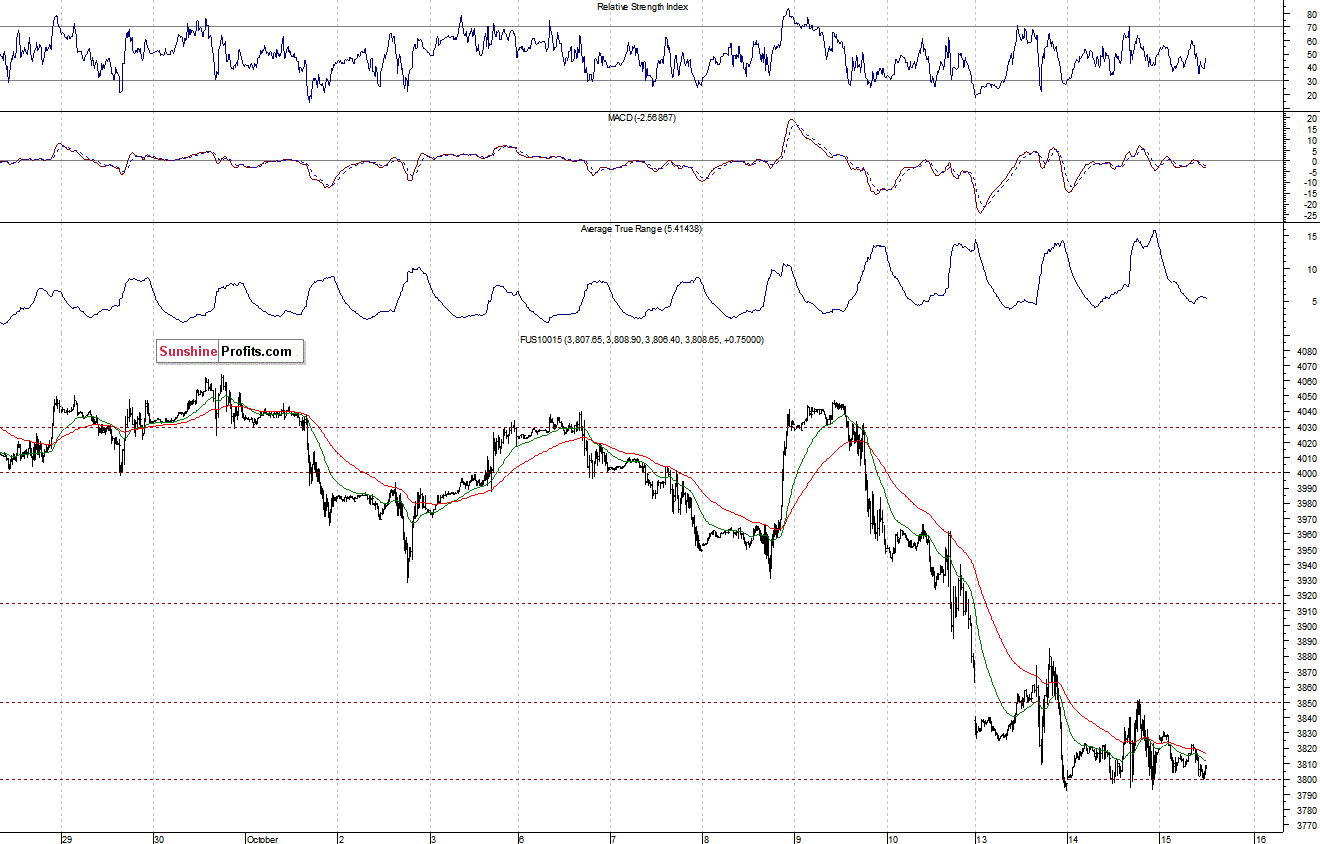The height and width of the screenshot is (844, 1320).
Task: Click the 20 value on MACD axis
Action: click(1311, 118)
